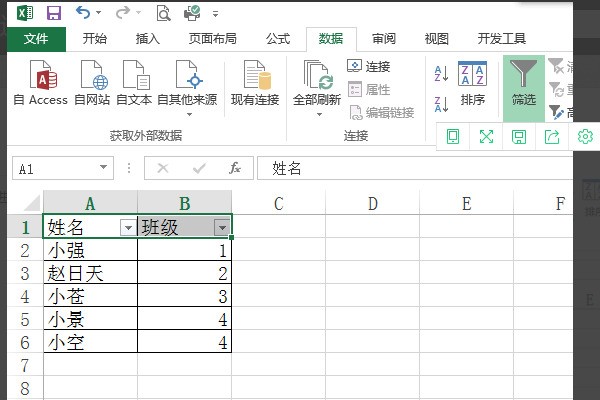This screenshot has width=600, height=400.
Task: Click the formula bar showing 姓名
Action: coord(415,168)
